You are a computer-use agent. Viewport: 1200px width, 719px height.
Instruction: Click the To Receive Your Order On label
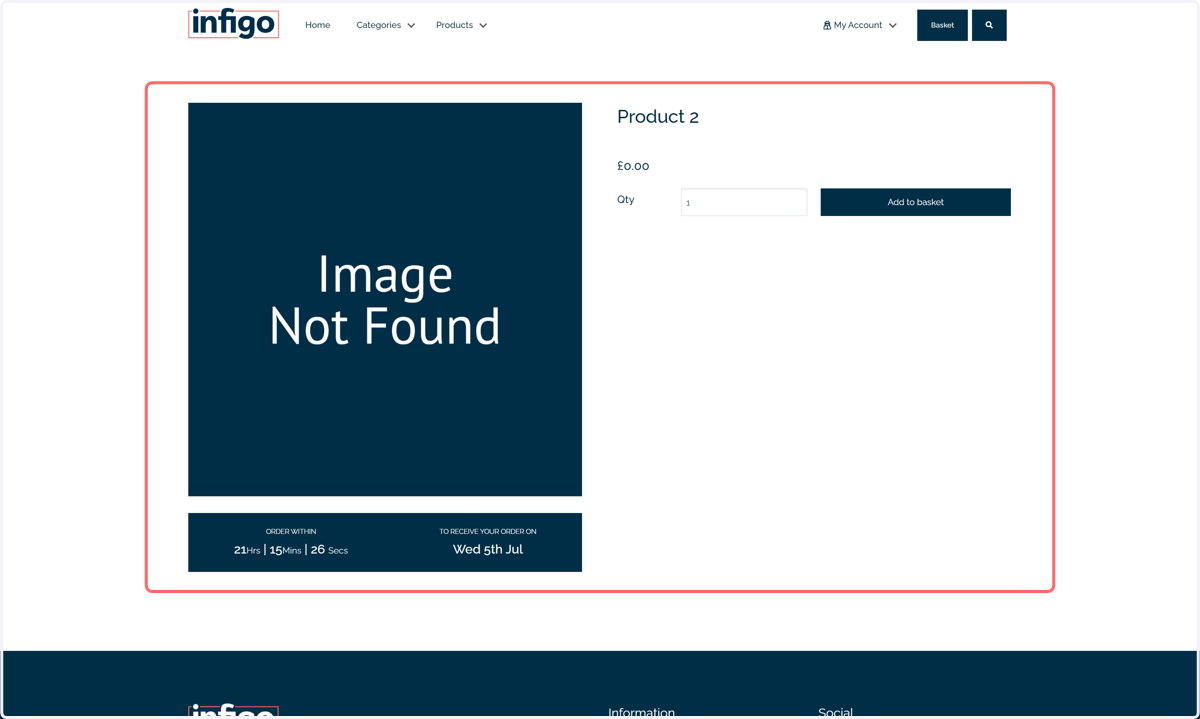pyautogui.click(x=488, y=531)
